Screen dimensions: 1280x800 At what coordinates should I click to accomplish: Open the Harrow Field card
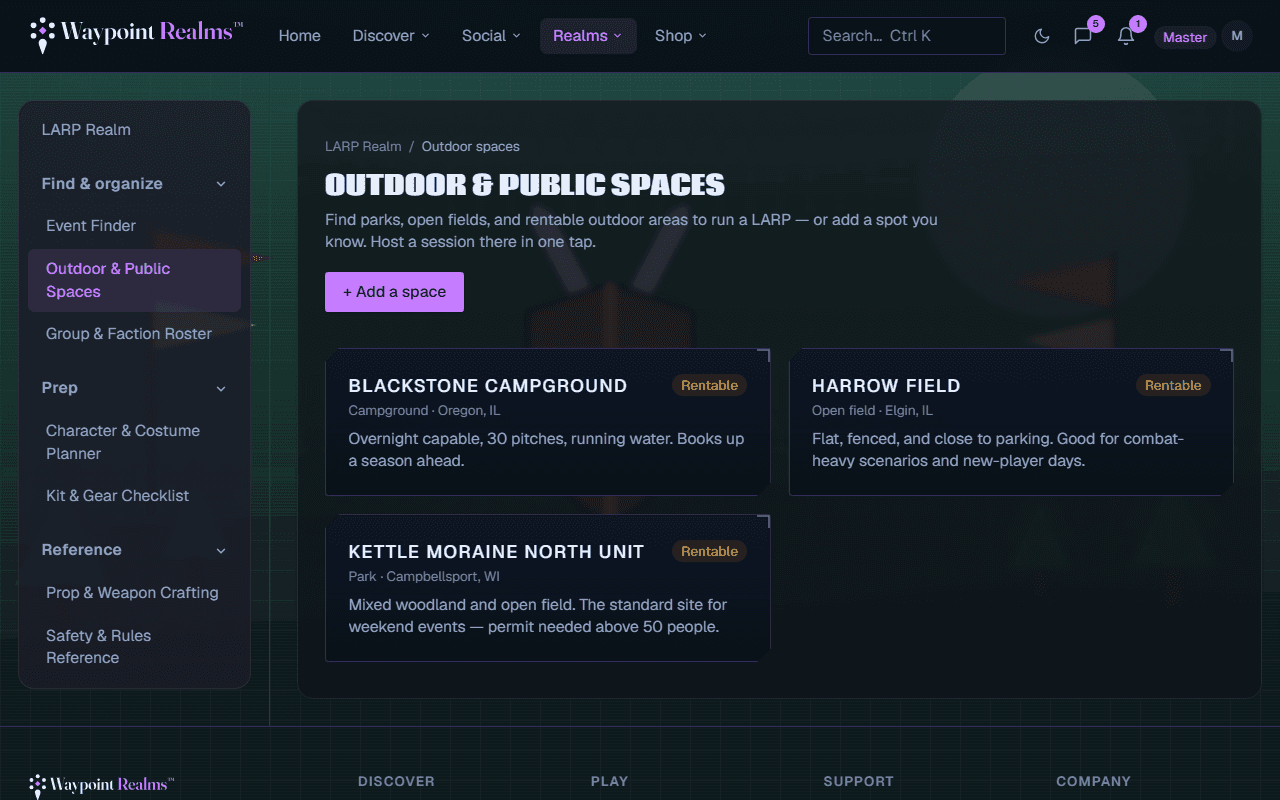click(x=1011, y=422)
